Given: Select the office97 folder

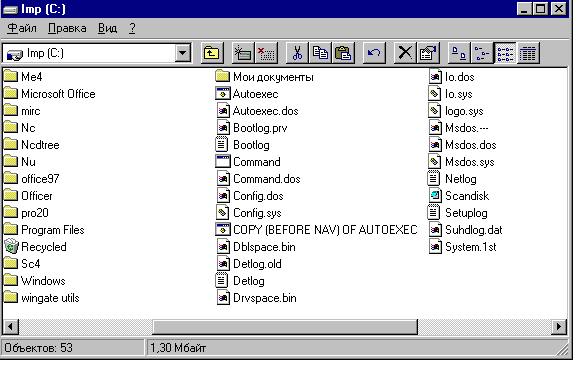Looking at the screenshot, I should pyautogui.click(x=32, y=179).
